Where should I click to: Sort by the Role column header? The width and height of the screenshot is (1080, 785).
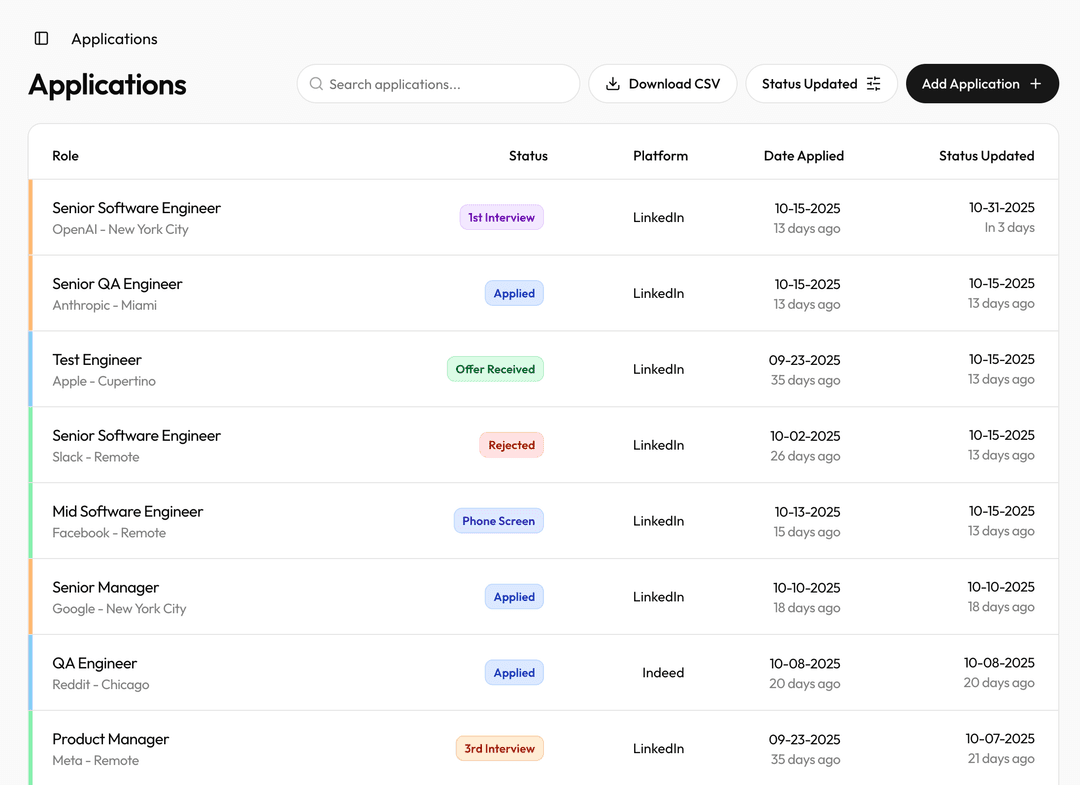[65, 156]
